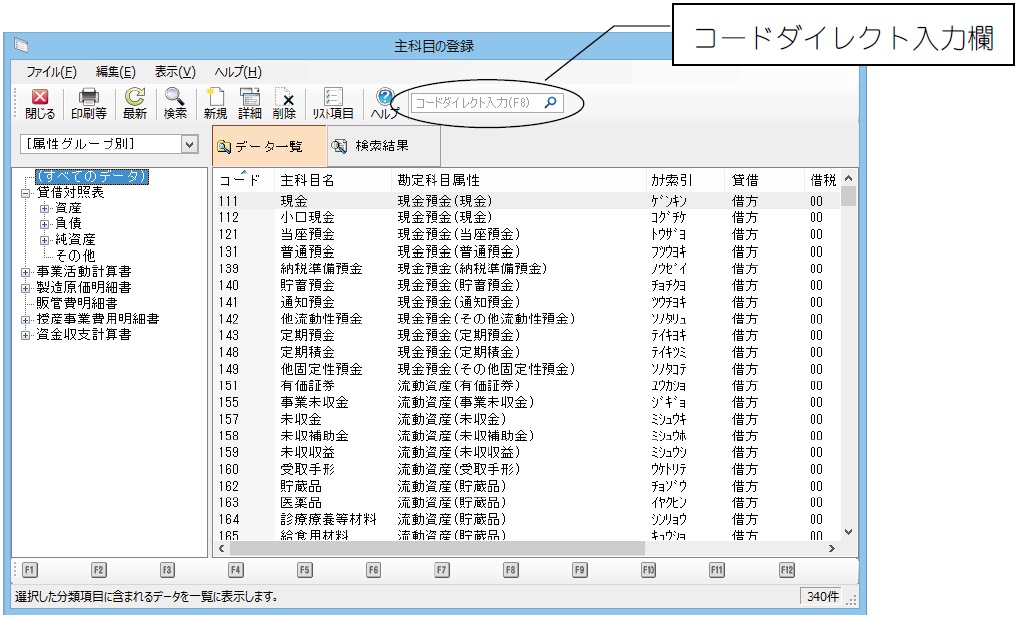Open 詳細 details for selected item

click(250, 103)
